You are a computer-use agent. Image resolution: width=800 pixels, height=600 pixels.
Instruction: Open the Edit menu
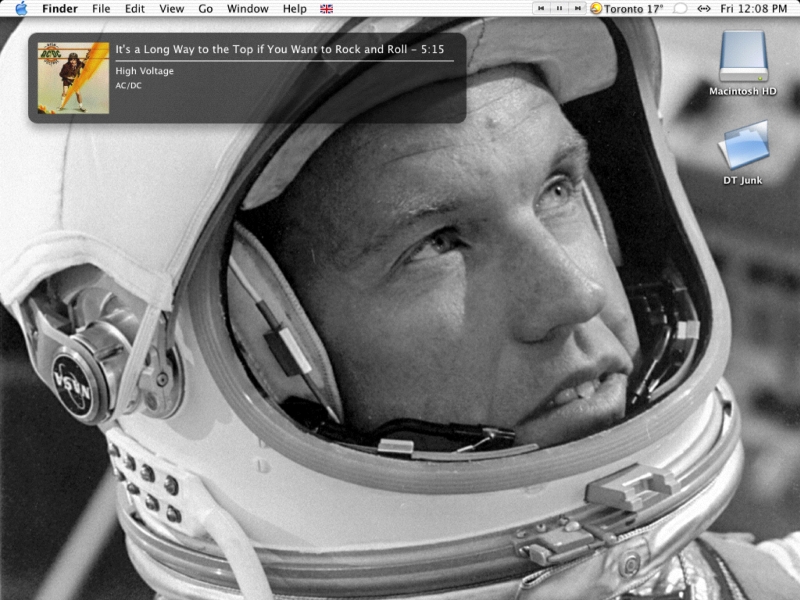[134, 8]
